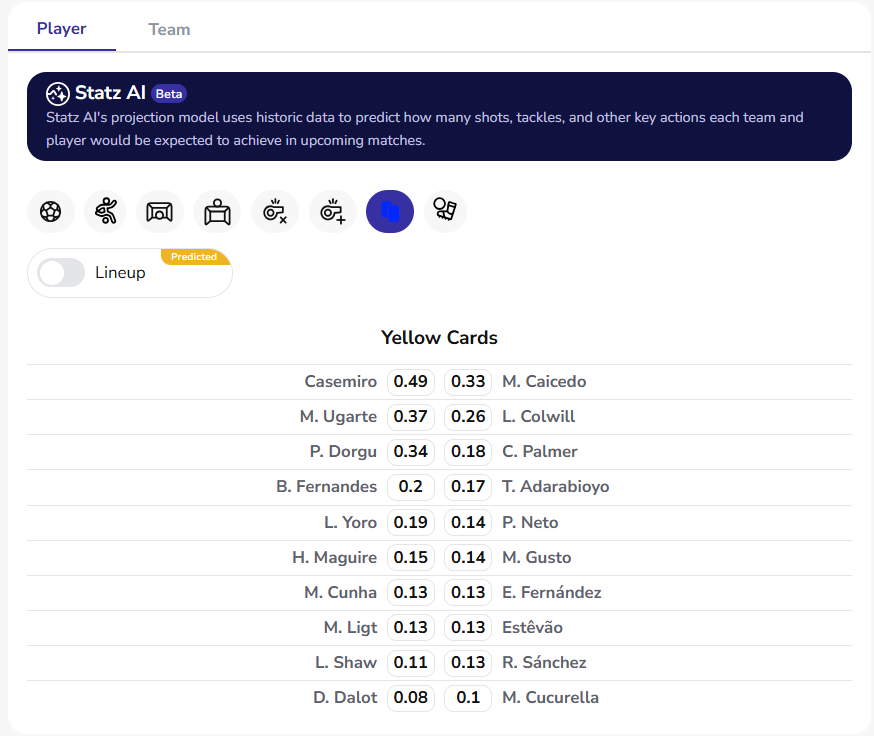
Task: Click C. Palmer's 0.18 value
Action: tap(468, 452)
